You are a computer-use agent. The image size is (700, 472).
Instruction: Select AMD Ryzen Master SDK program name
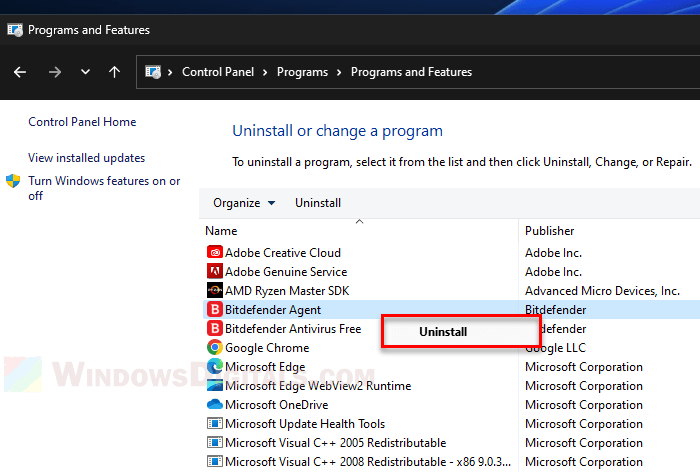(287, 291)
